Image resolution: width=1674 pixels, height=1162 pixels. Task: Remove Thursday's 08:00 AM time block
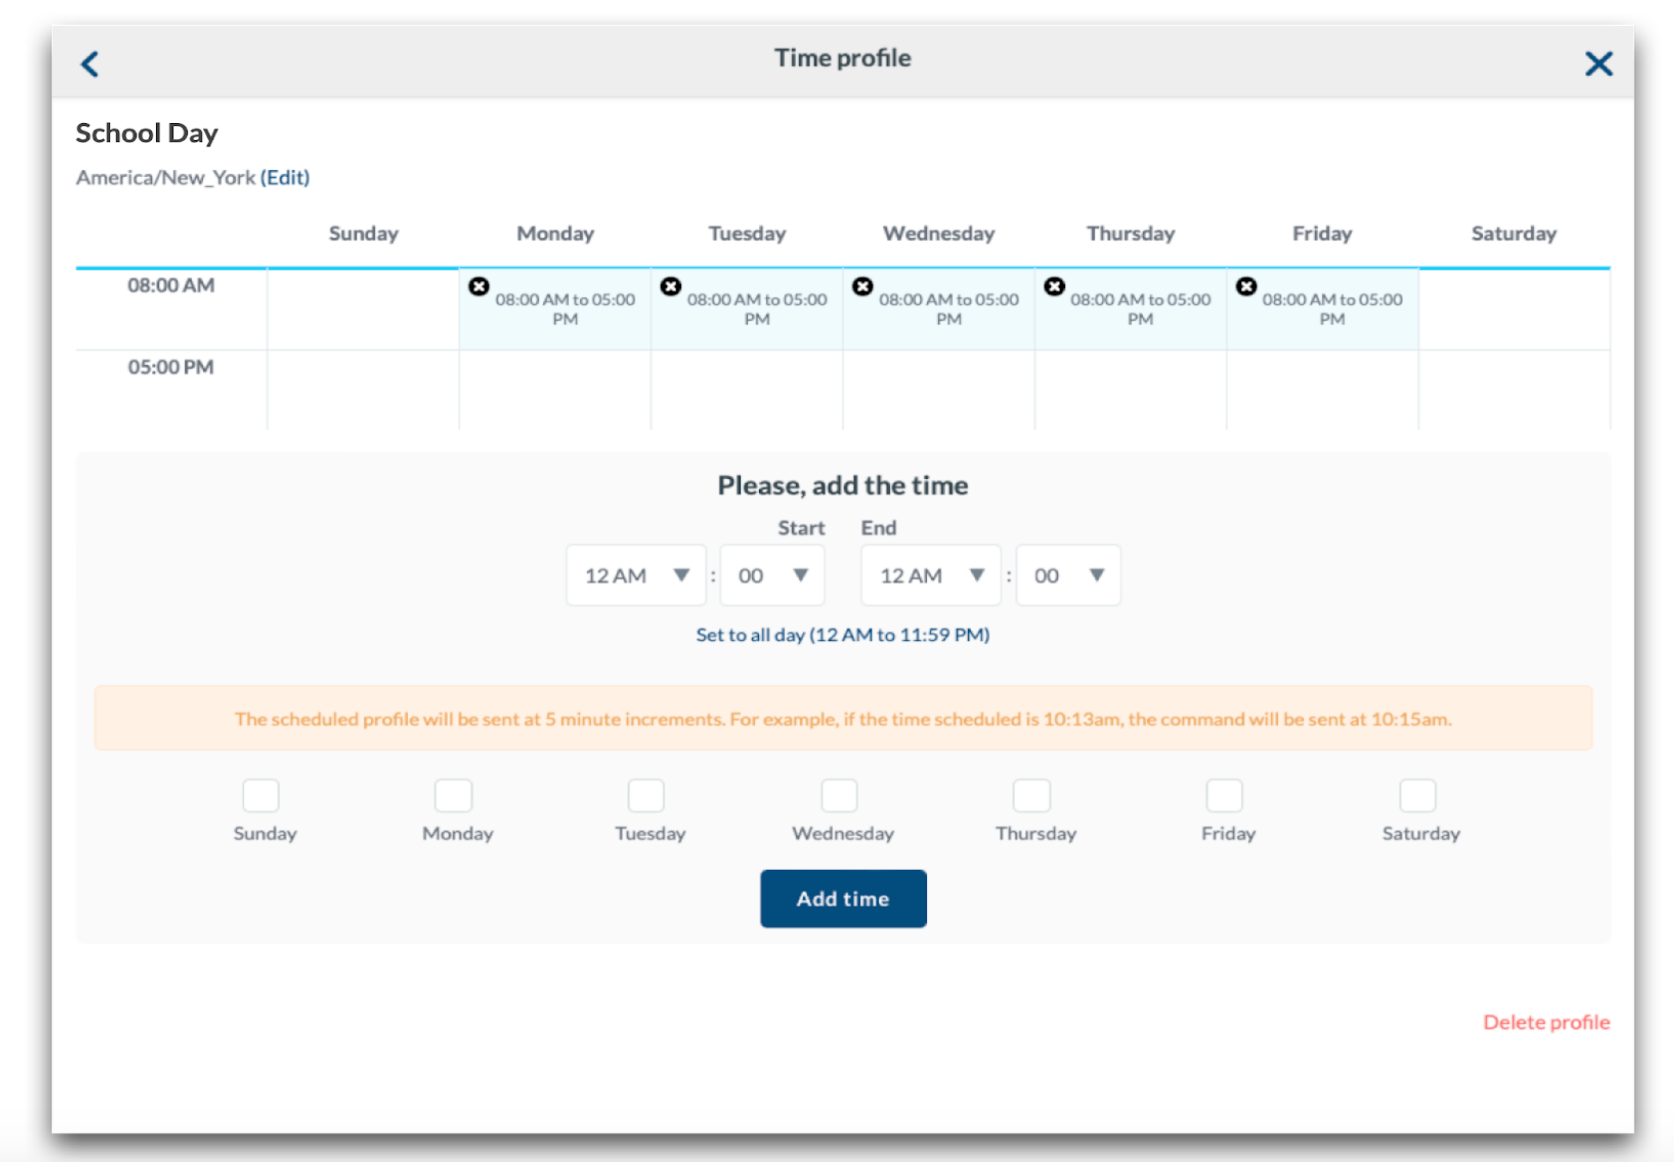(x=1054, y=287)
